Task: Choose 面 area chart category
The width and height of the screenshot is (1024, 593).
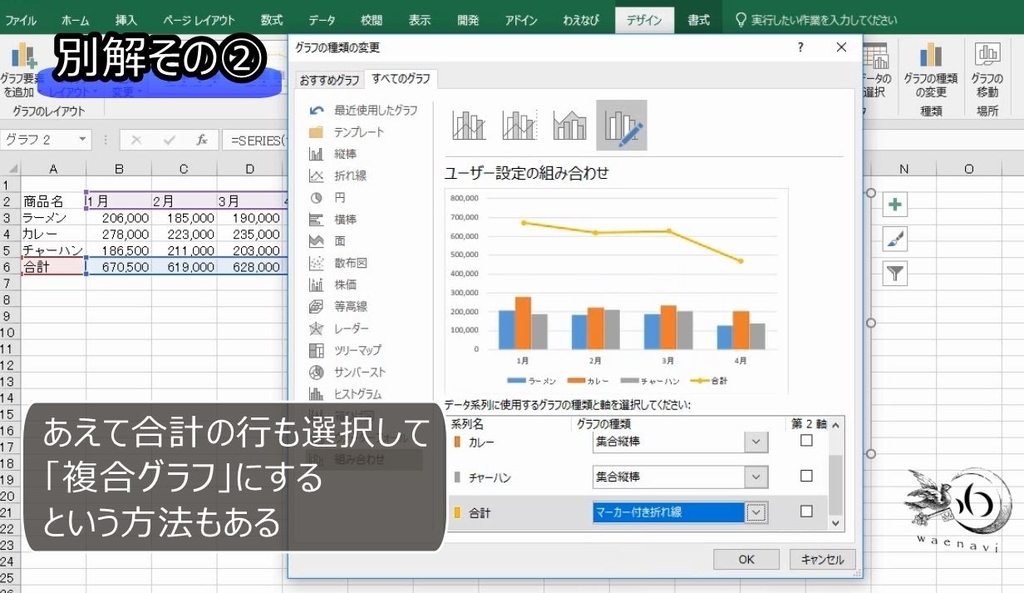Action: 327,241
